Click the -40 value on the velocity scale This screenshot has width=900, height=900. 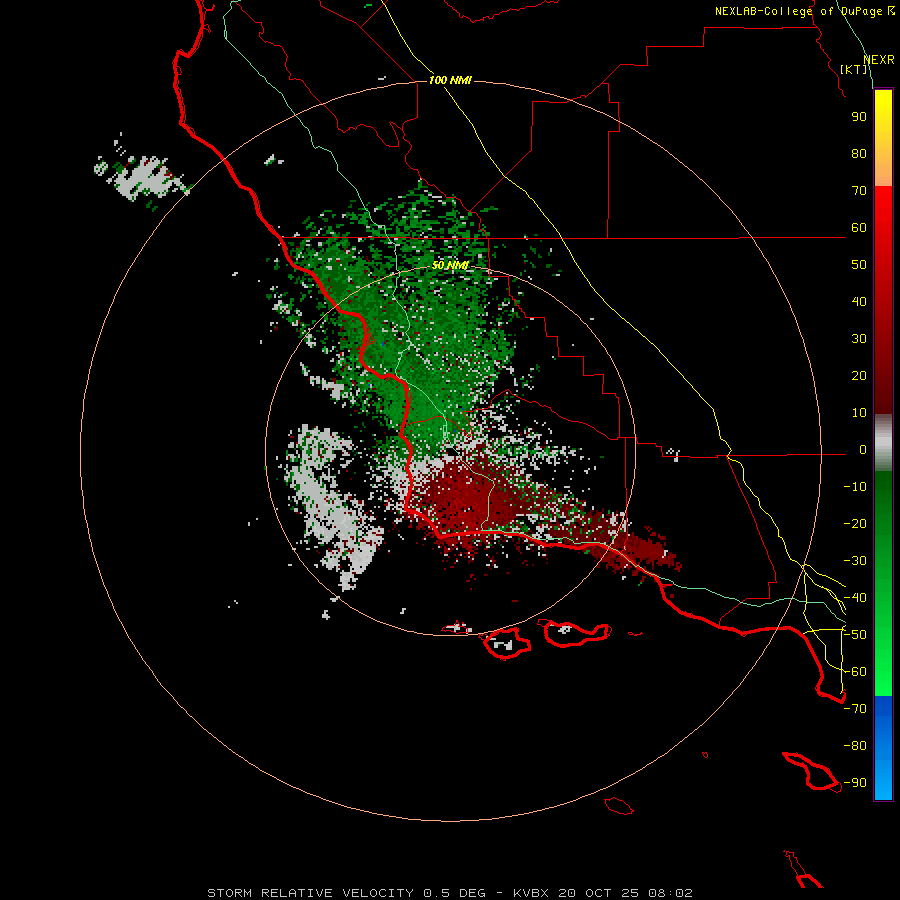point(855,598)
